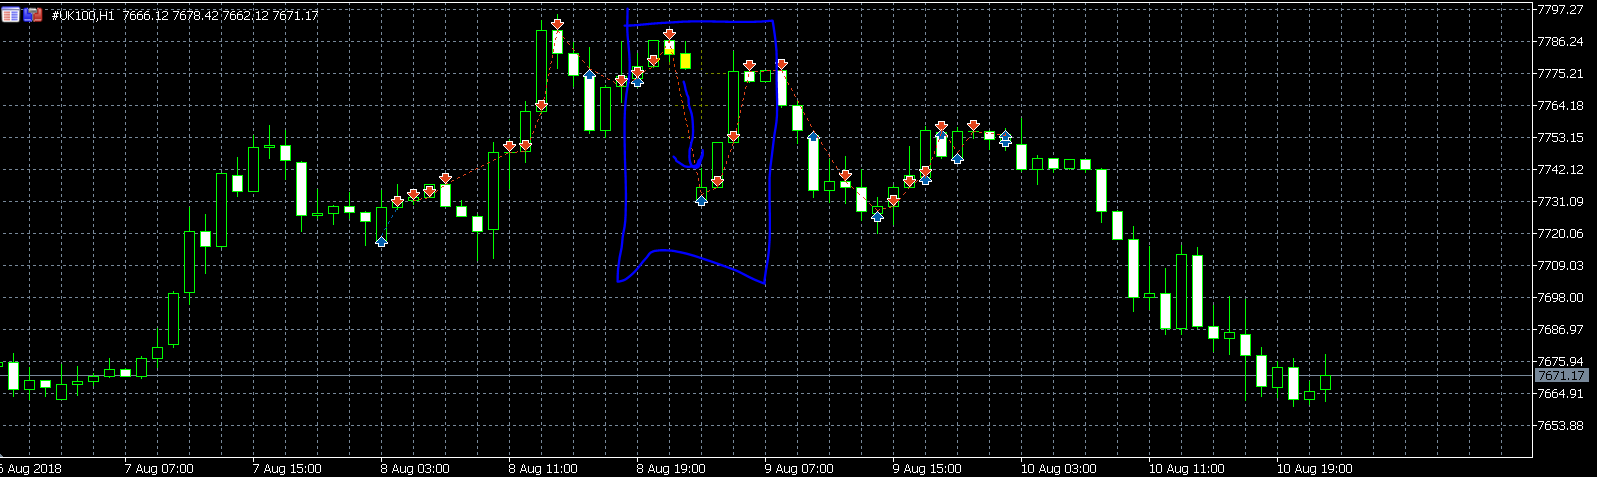Click the 7753.15 price axis label
The width and height of the screenshot is (1597, 477).
(x=1562, y=137)
